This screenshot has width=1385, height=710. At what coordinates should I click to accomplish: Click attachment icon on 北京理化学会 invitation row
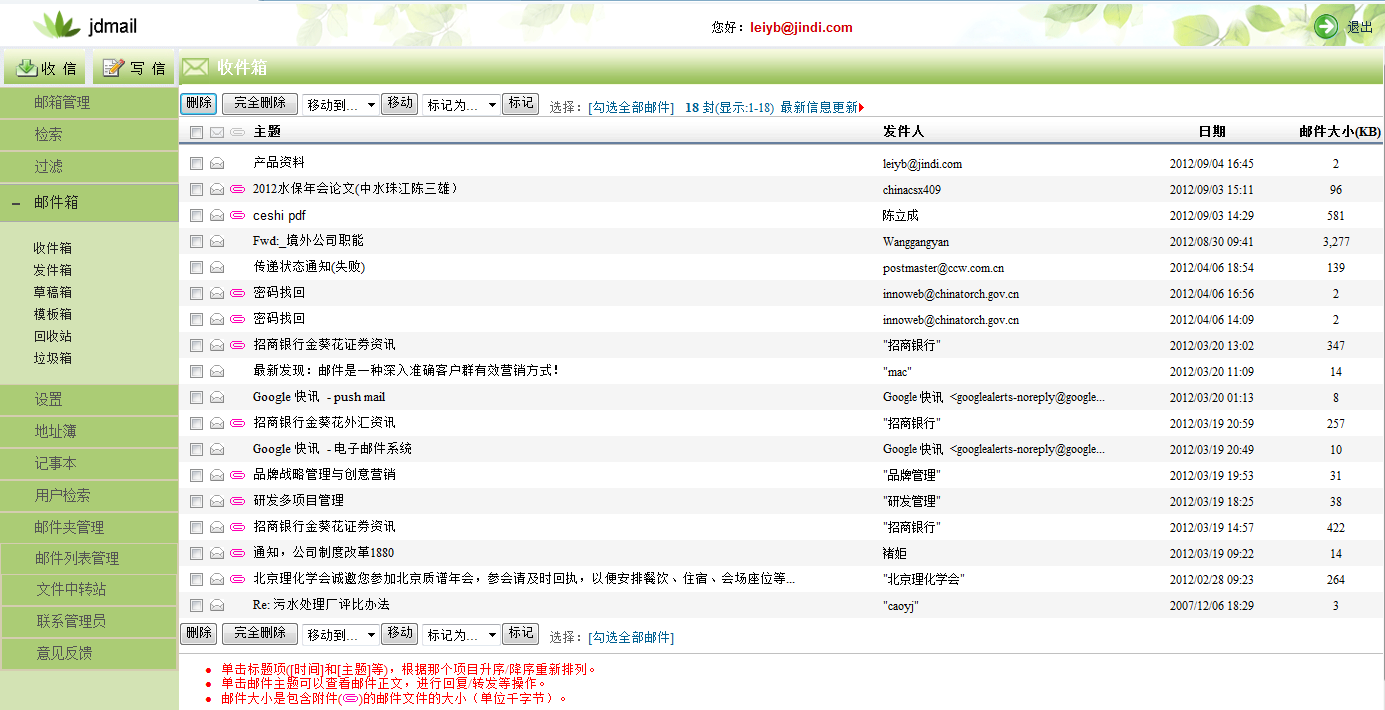pos(237,579)
